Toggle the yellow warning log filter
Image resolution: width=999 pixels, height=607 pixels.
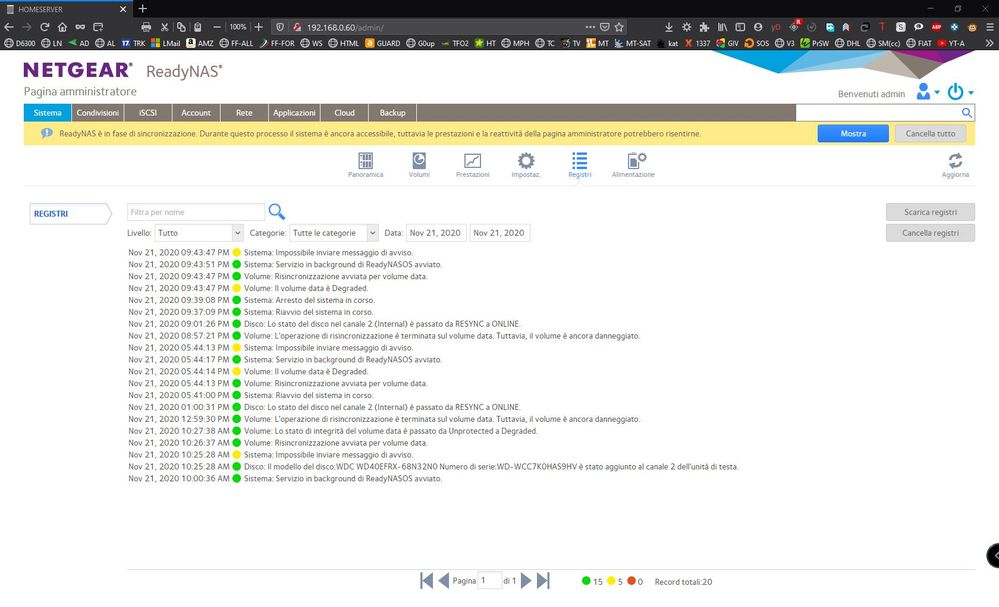[x=611, y=580]
